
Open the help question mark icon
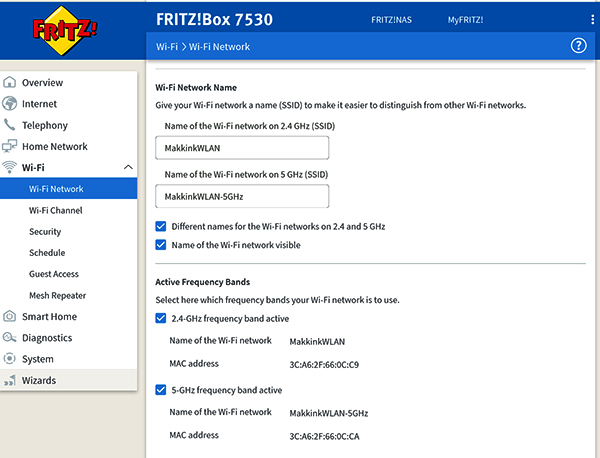tap(578, 46)
